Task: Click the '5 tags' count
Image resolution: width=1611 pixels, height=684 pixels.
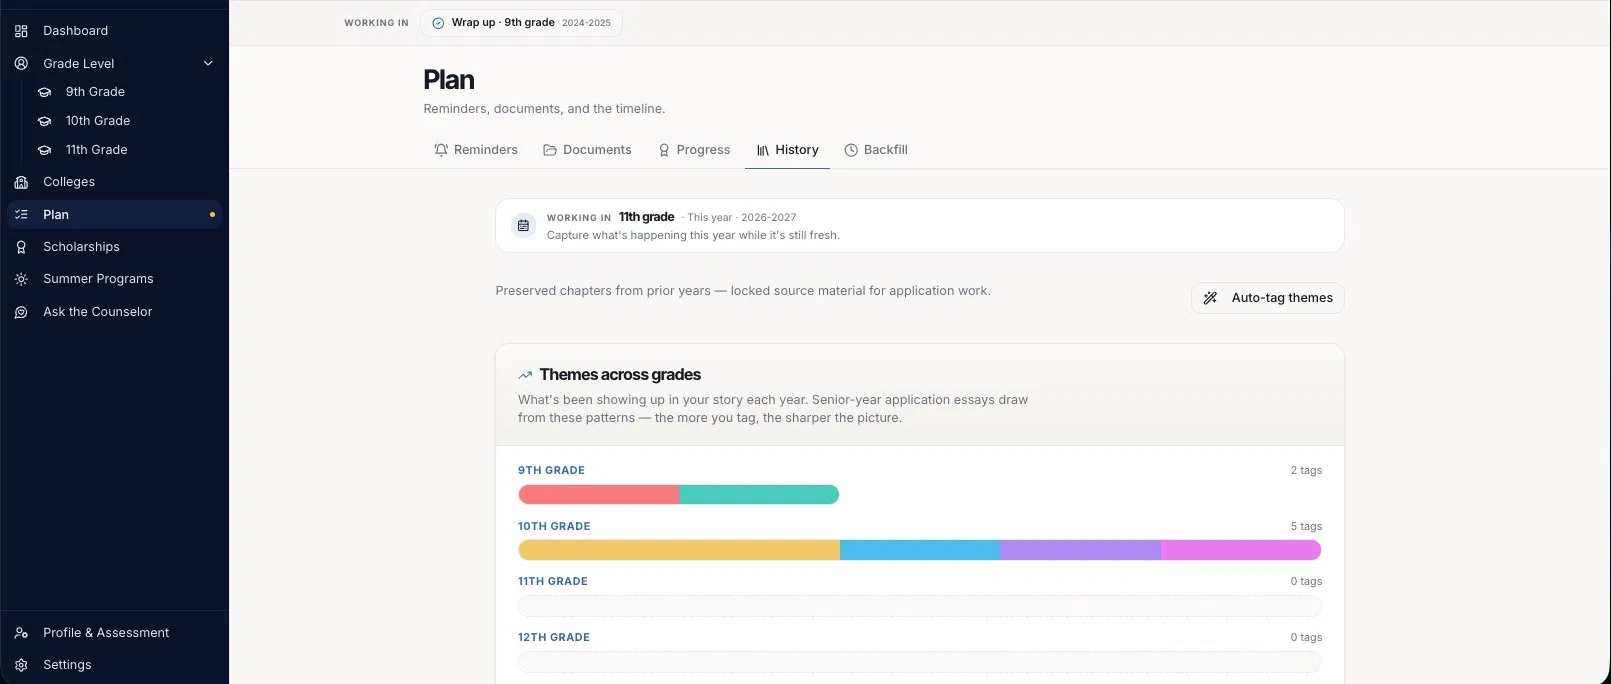Action: point(1306,526)
